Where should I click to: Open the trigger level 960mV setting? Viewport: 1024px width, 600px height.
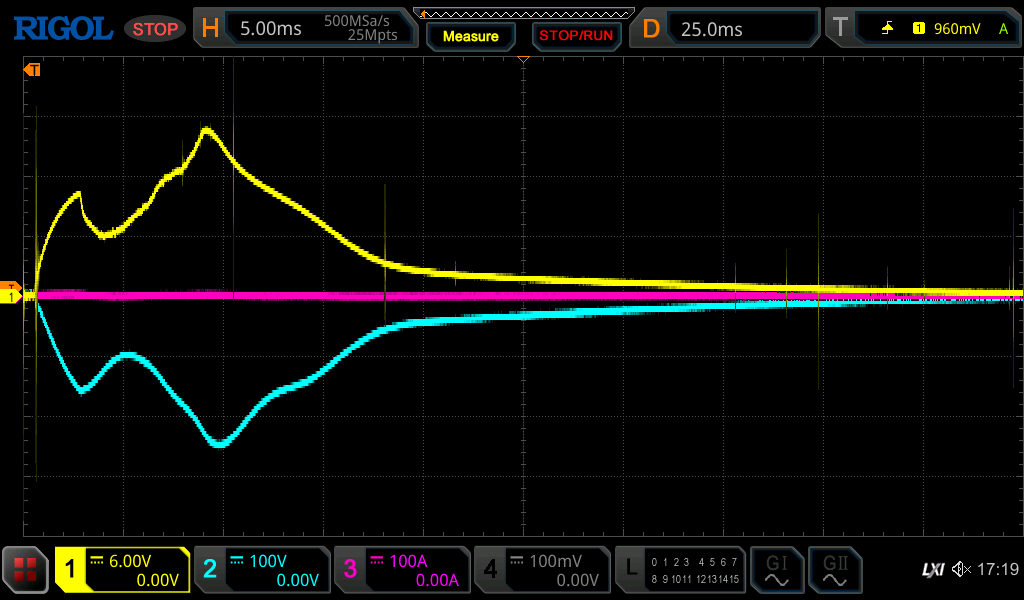955,29
